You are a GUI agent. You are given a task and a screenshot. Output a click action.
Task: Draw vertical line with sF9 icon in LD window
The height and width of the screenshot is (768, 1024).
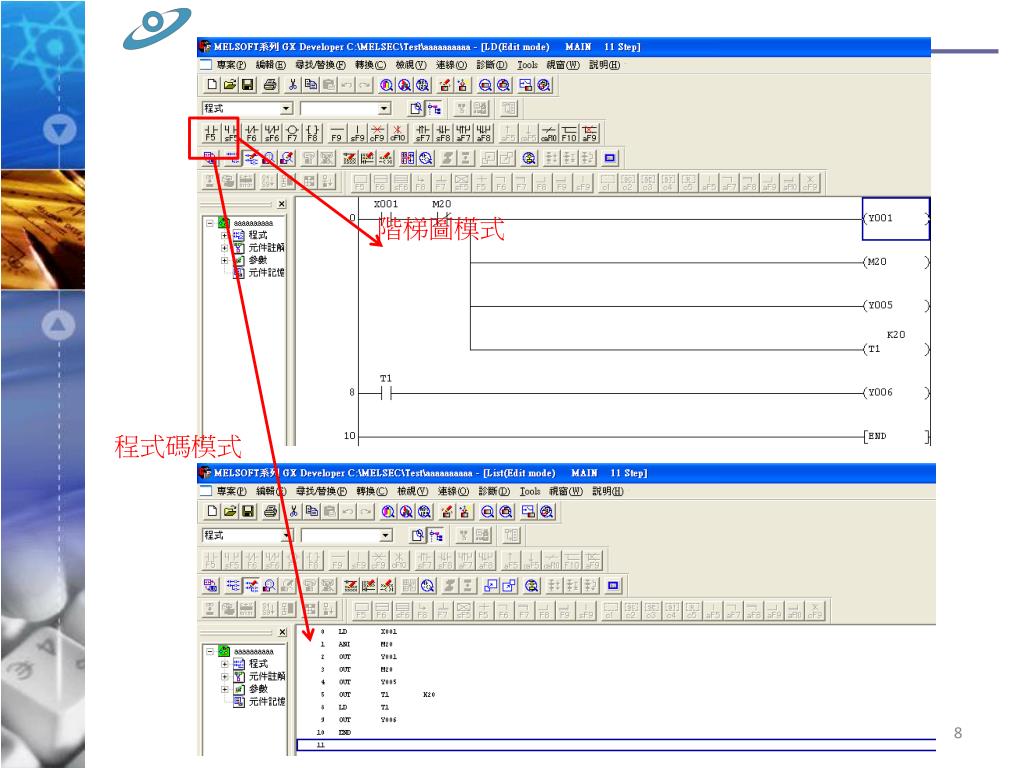pos(357,133)
